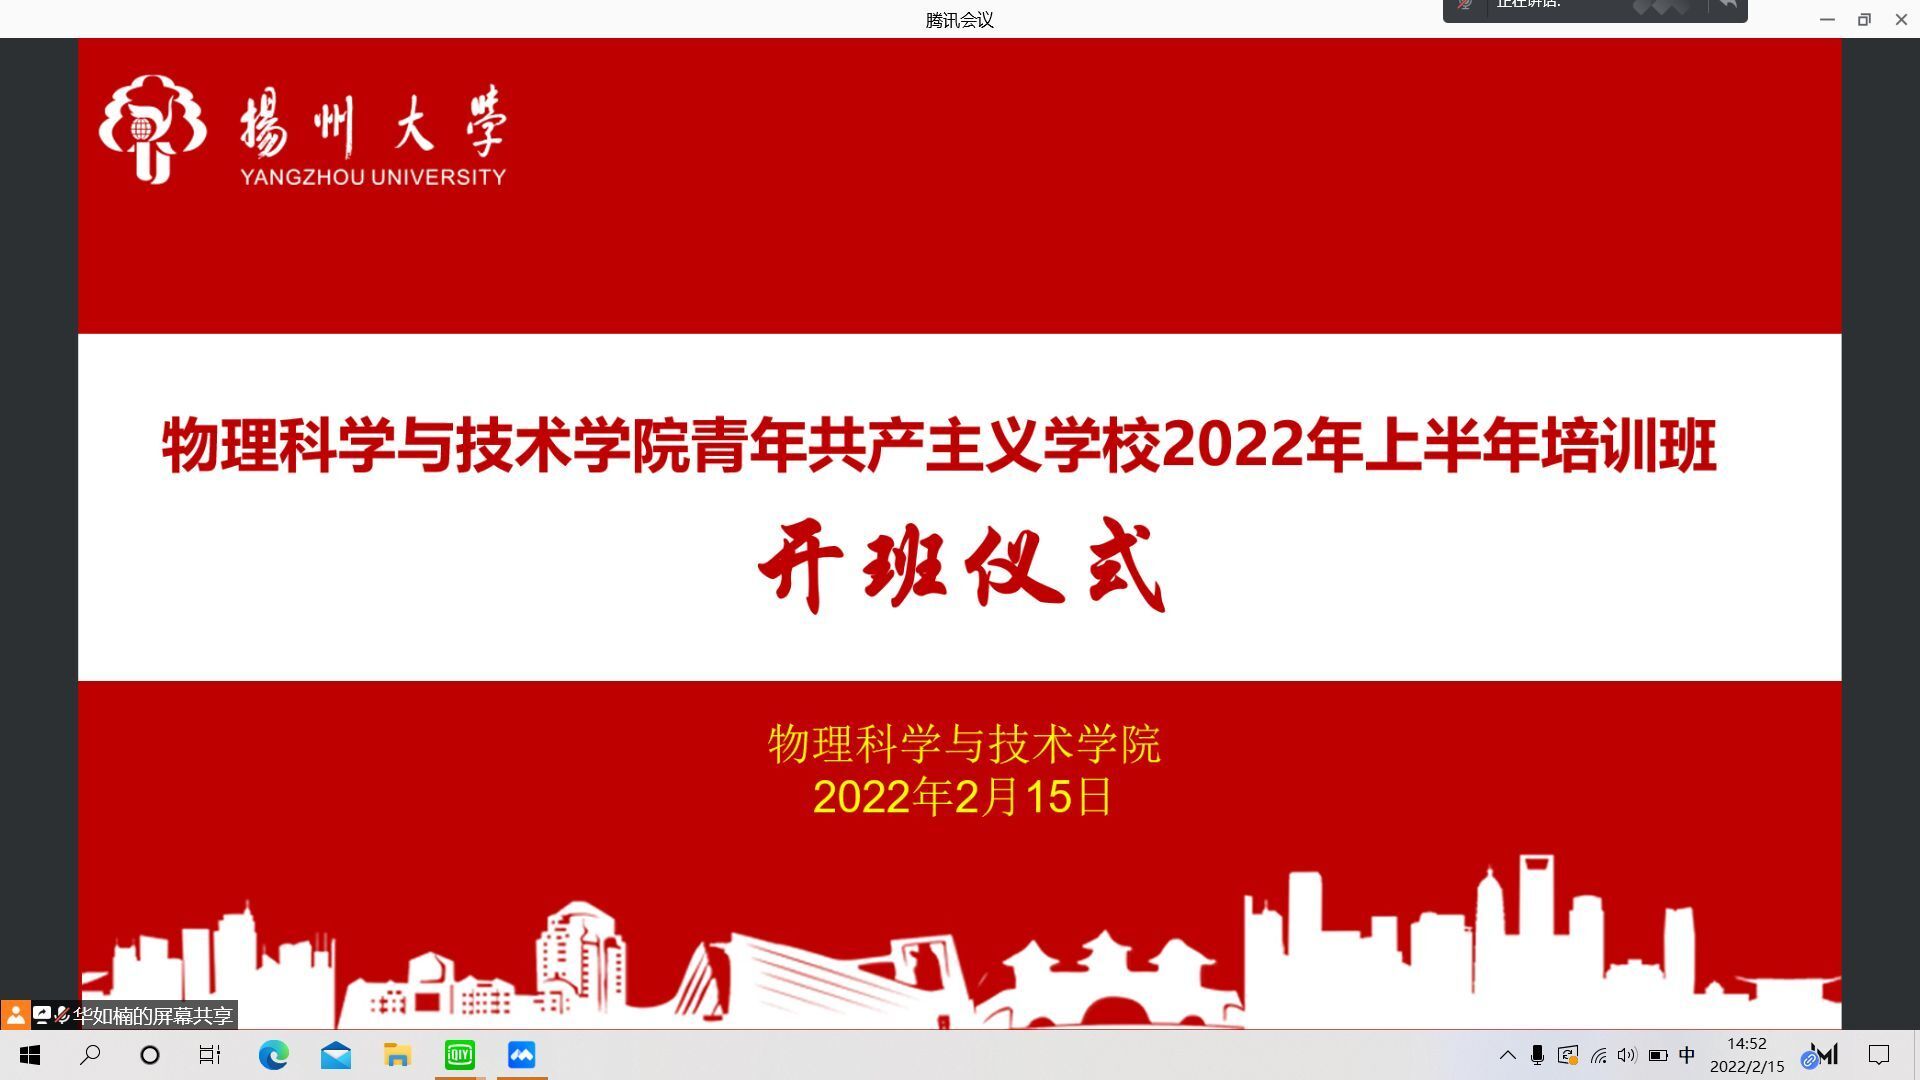Viewport: 1920px width, 1080px height.
Task: Open Windows search magnifier
Action: click(x=90, y=1055)
